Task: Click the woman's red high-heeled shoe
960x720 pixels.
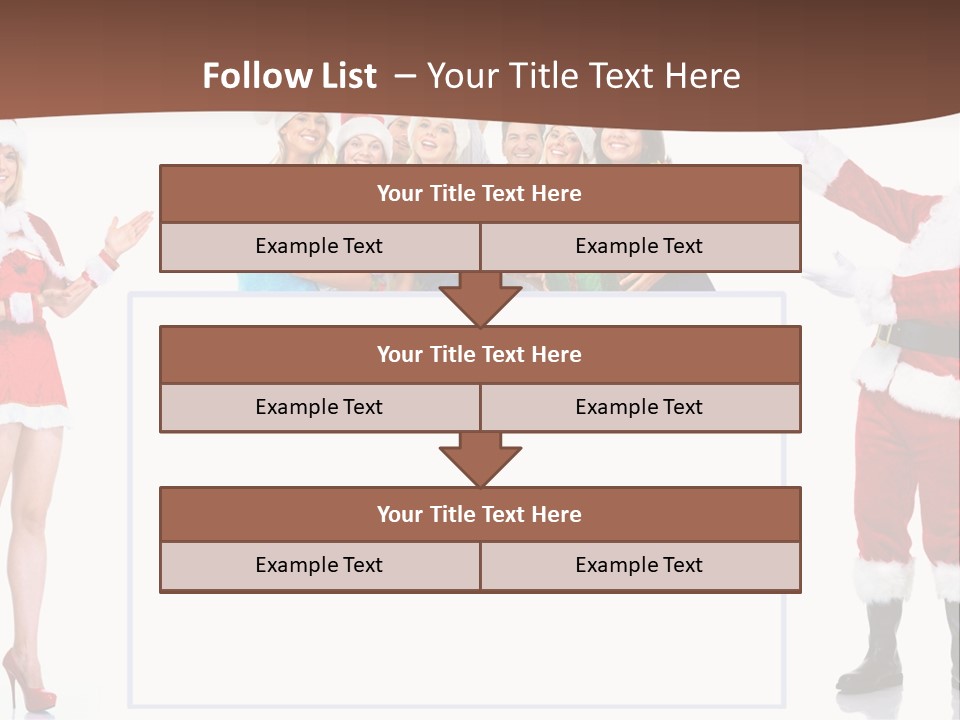Action: [x=25, y=685]
